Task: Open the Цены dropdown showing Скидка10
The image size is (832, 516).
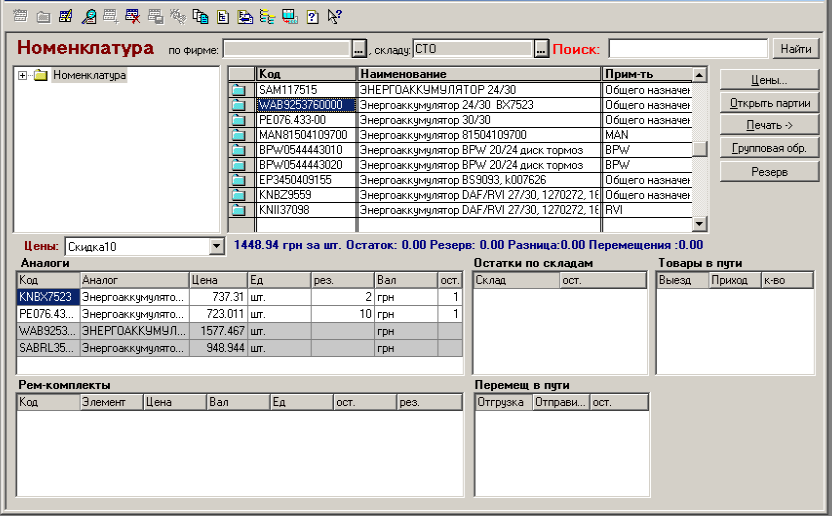Action: (216, 246)
